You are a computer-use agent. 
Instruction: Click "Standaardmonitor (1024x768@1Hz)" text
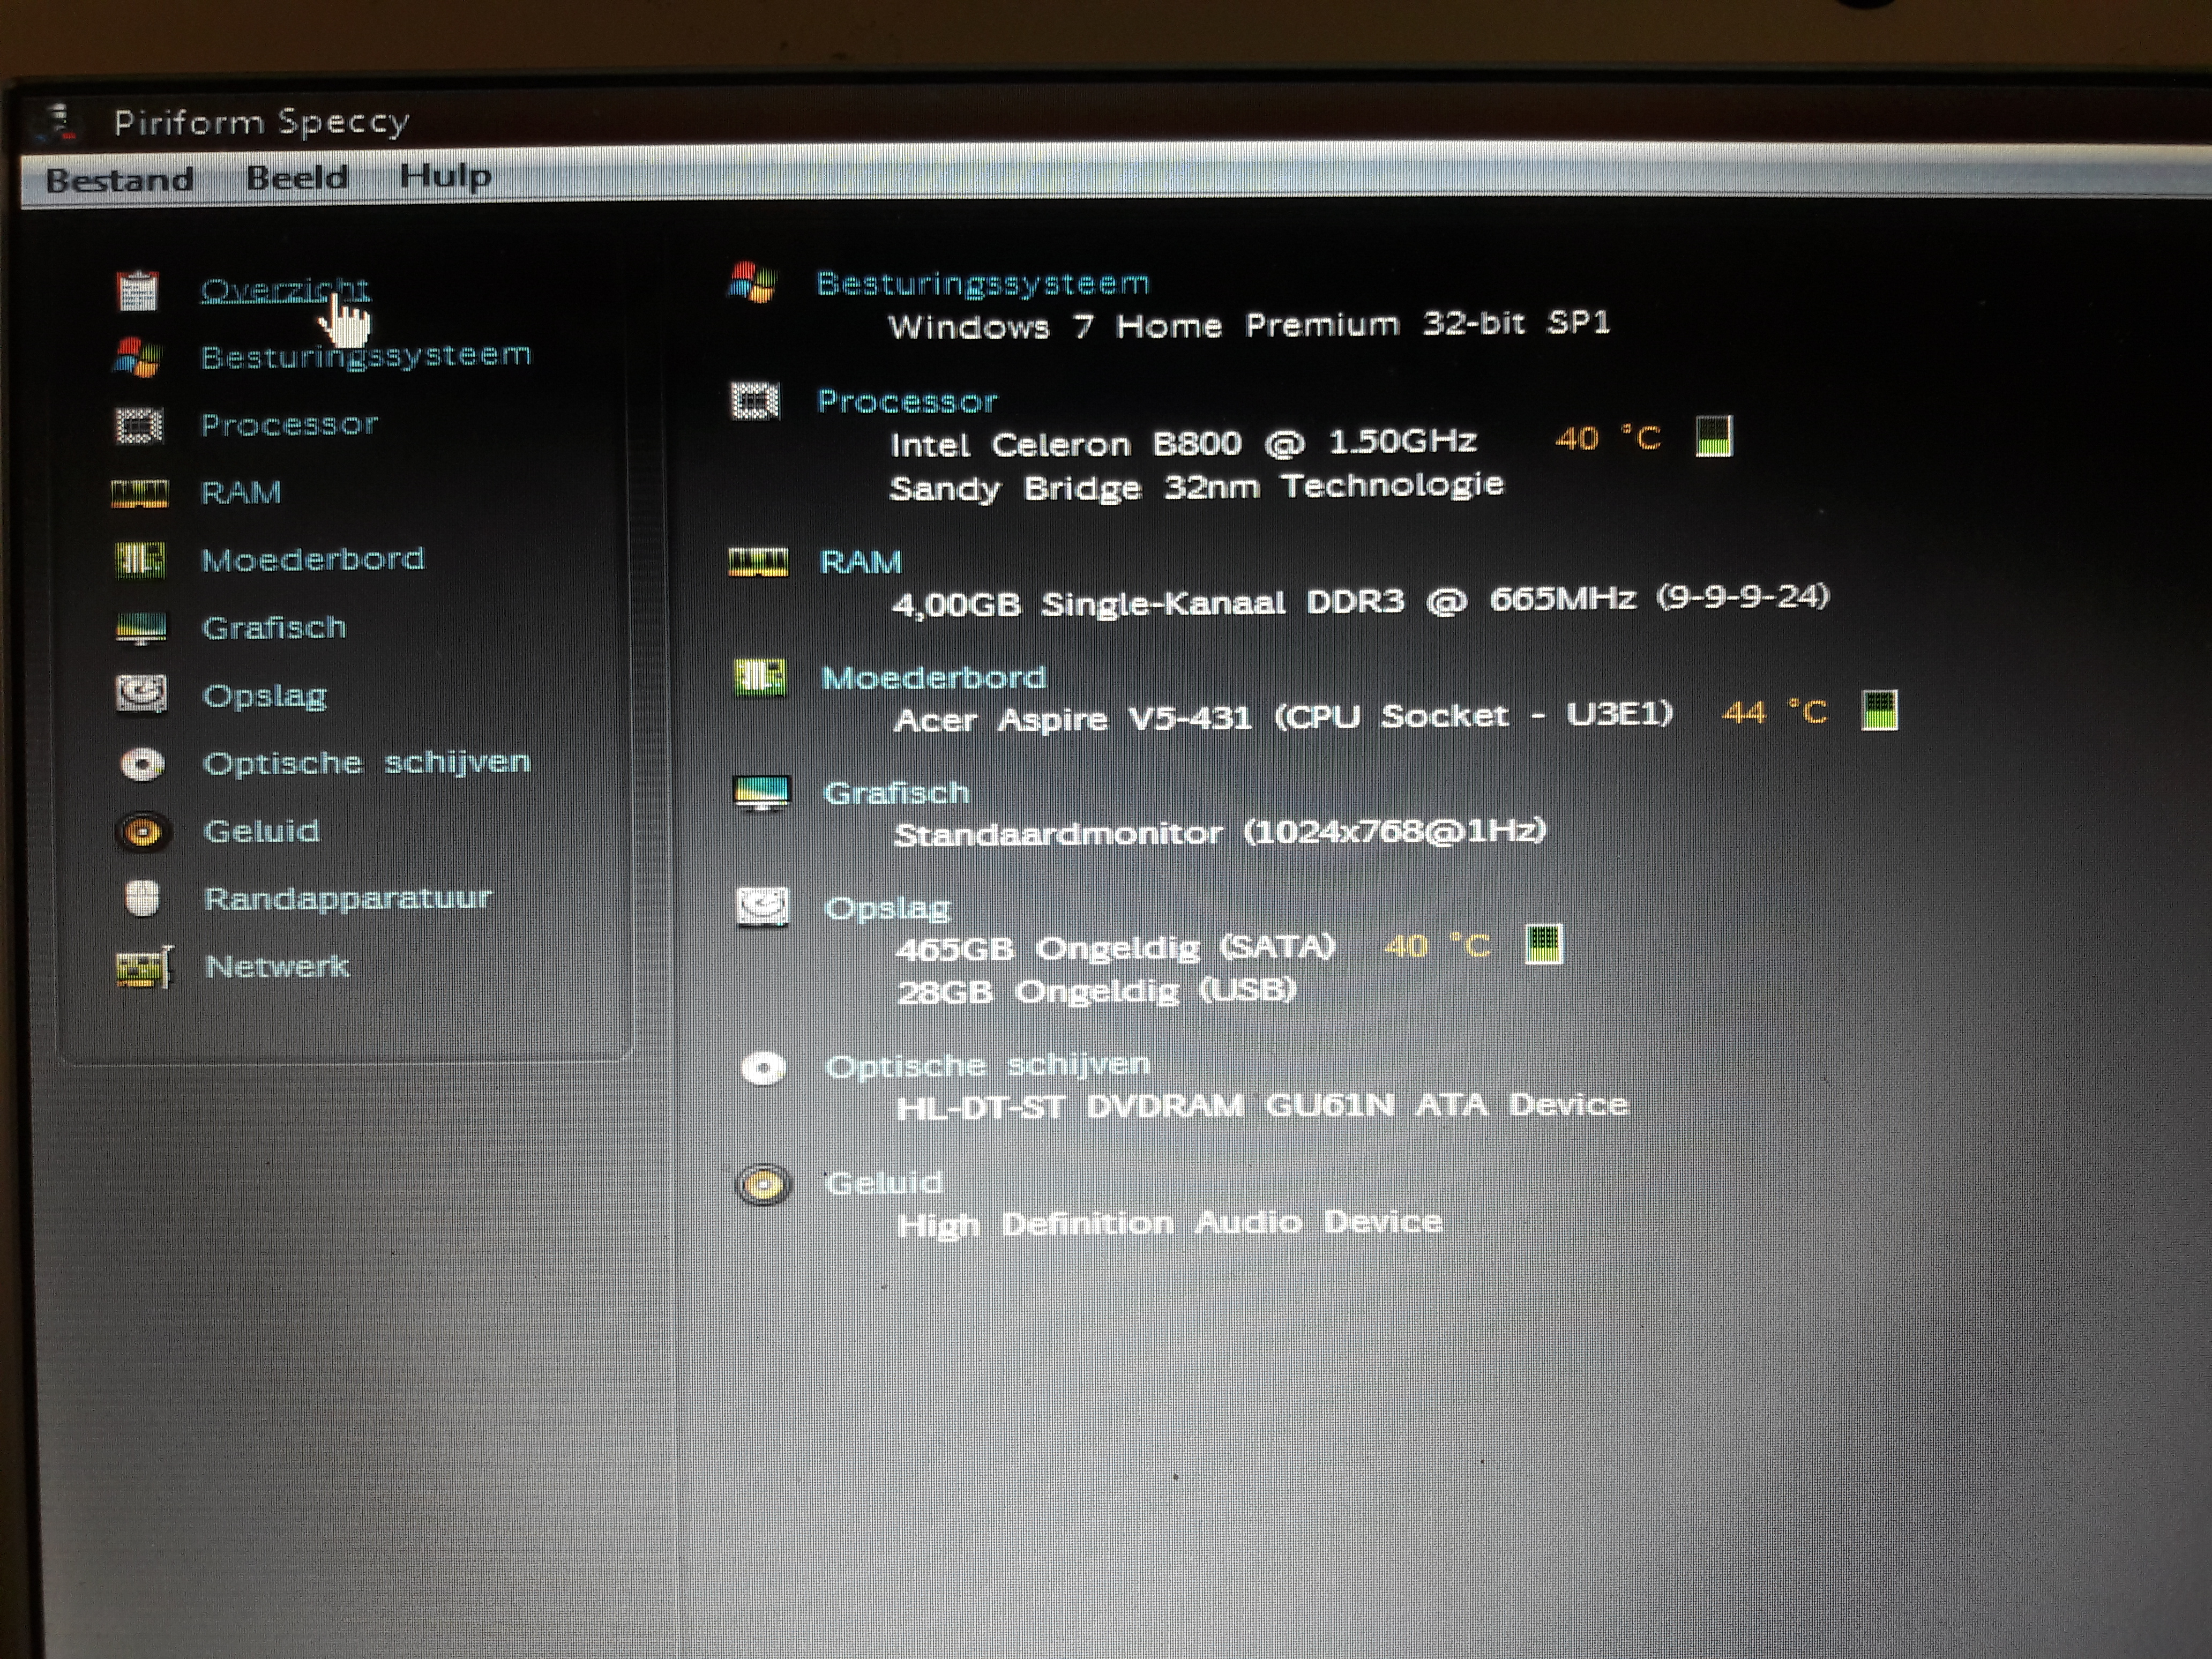(1220, 832)
